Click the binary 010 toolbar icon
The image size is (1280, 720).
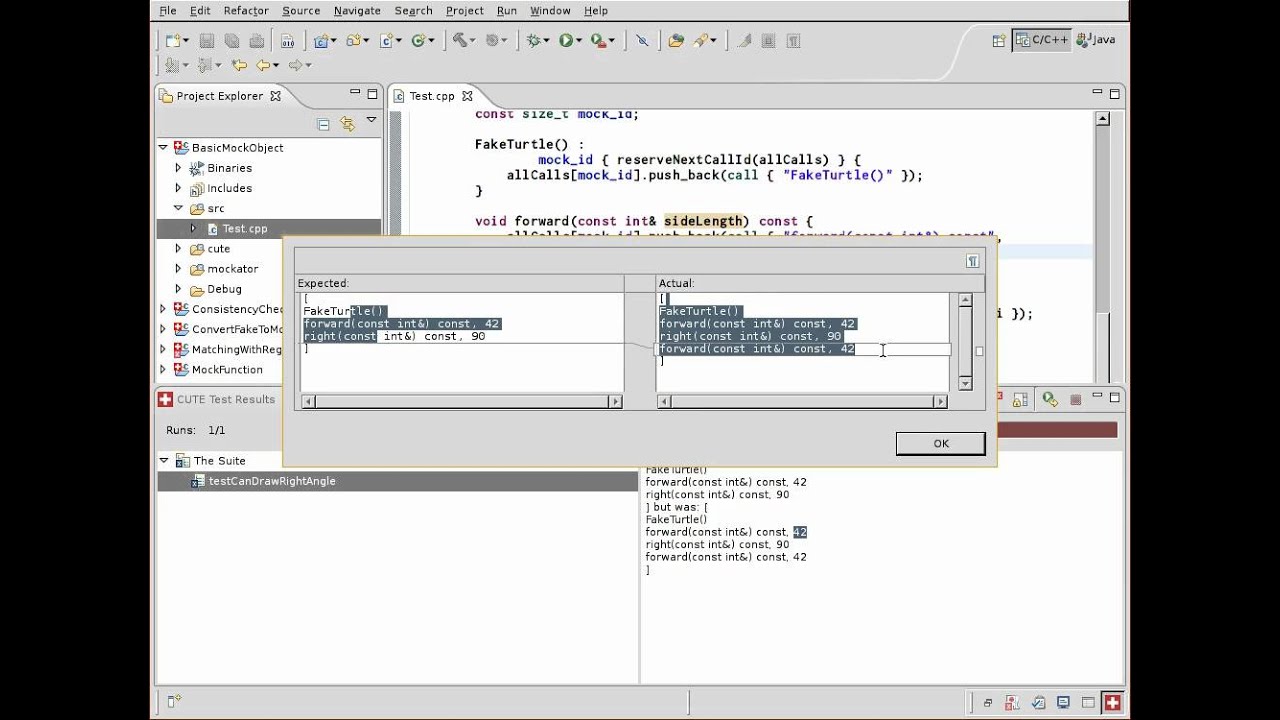(287, 40)
